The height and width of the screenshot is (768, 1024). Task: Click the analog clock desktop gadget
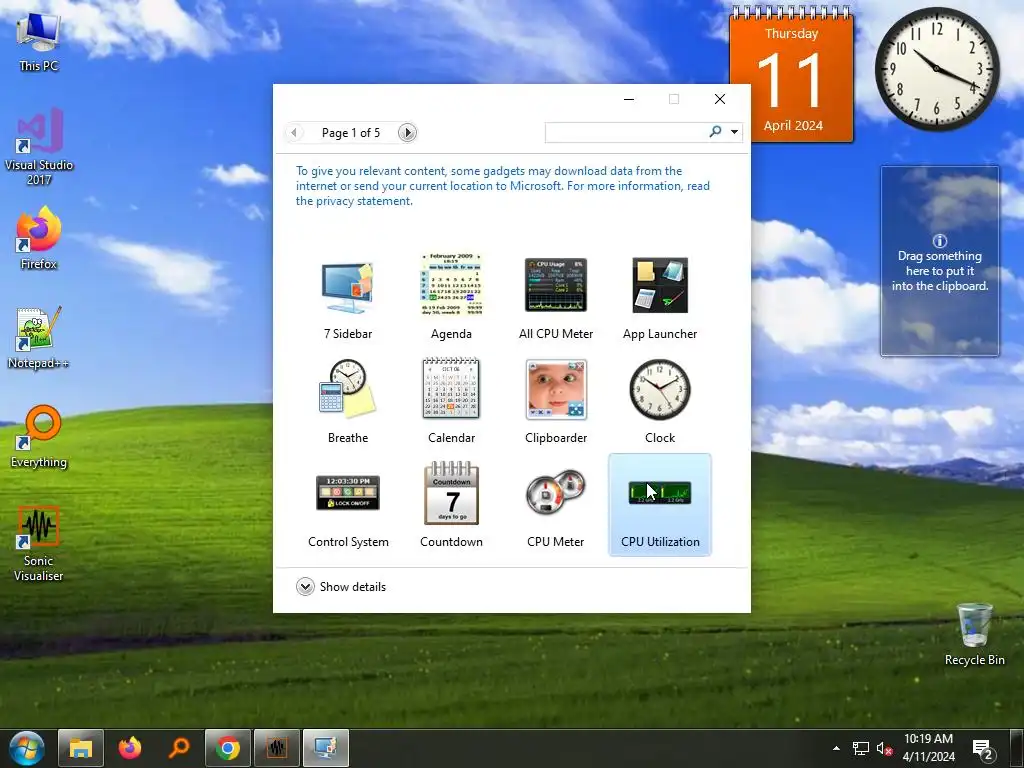tap(937, 69)
